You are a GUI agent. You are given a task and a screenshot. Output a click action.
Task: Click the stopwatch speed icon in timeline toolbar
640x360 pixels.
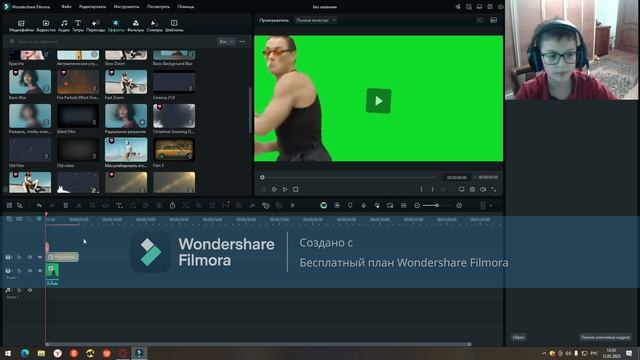172,205
